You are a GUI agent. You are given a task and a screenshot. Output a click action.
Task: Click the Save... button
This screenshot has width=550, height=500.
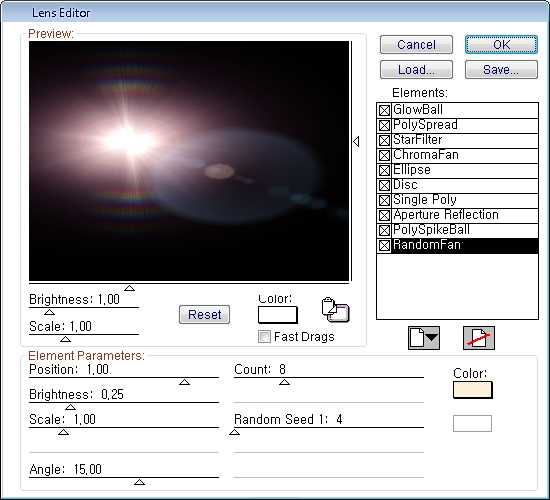501,69
